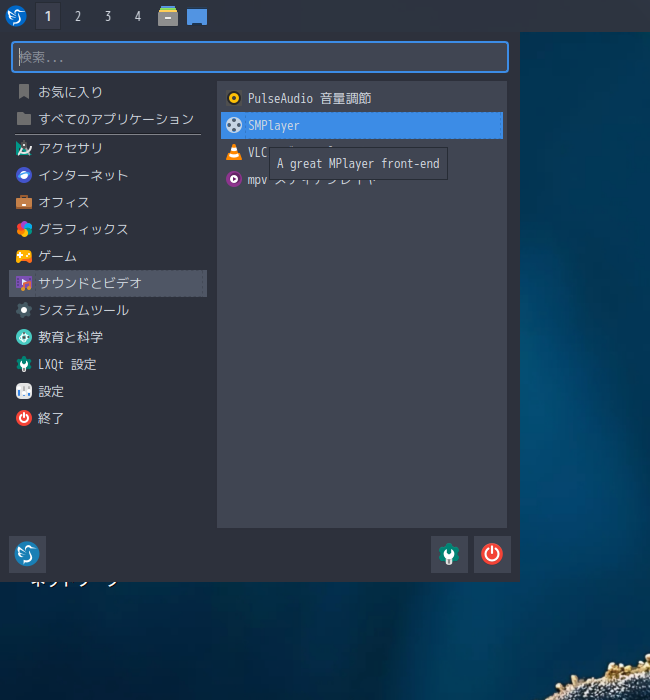Viewport: 650px width, 700px height.
Task: Click the ゲーム gamepad icon
Action: point(24,256)
